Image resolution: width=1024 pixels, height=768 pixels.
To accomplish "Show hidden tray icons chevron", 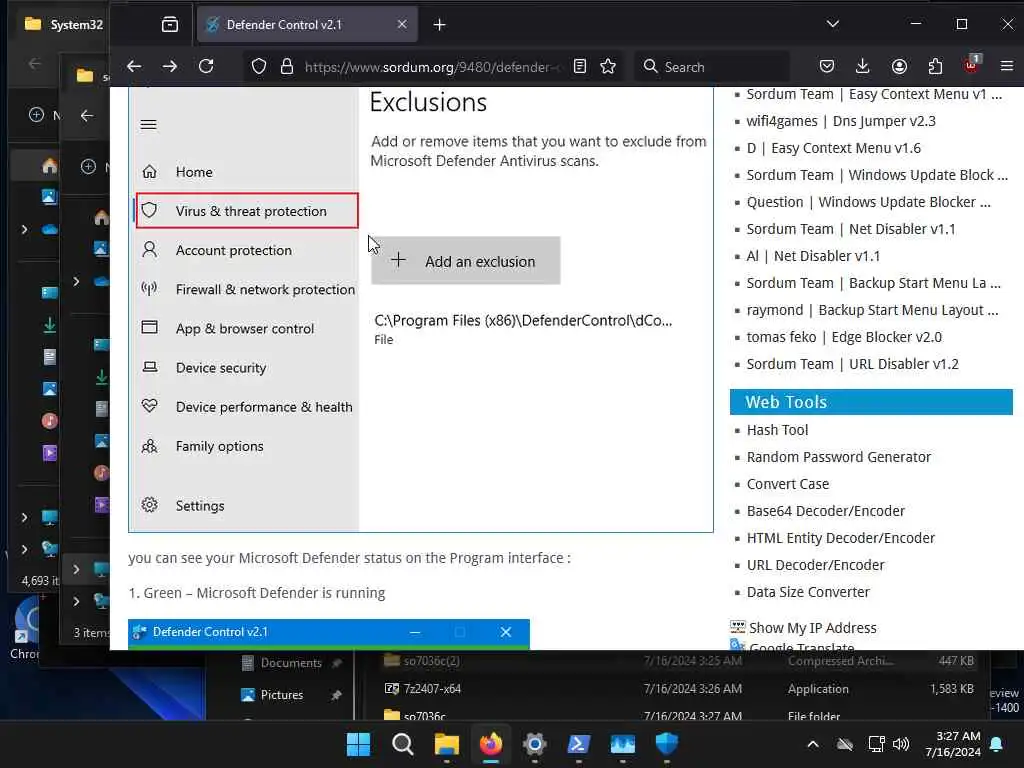I will tap(812, 744).
